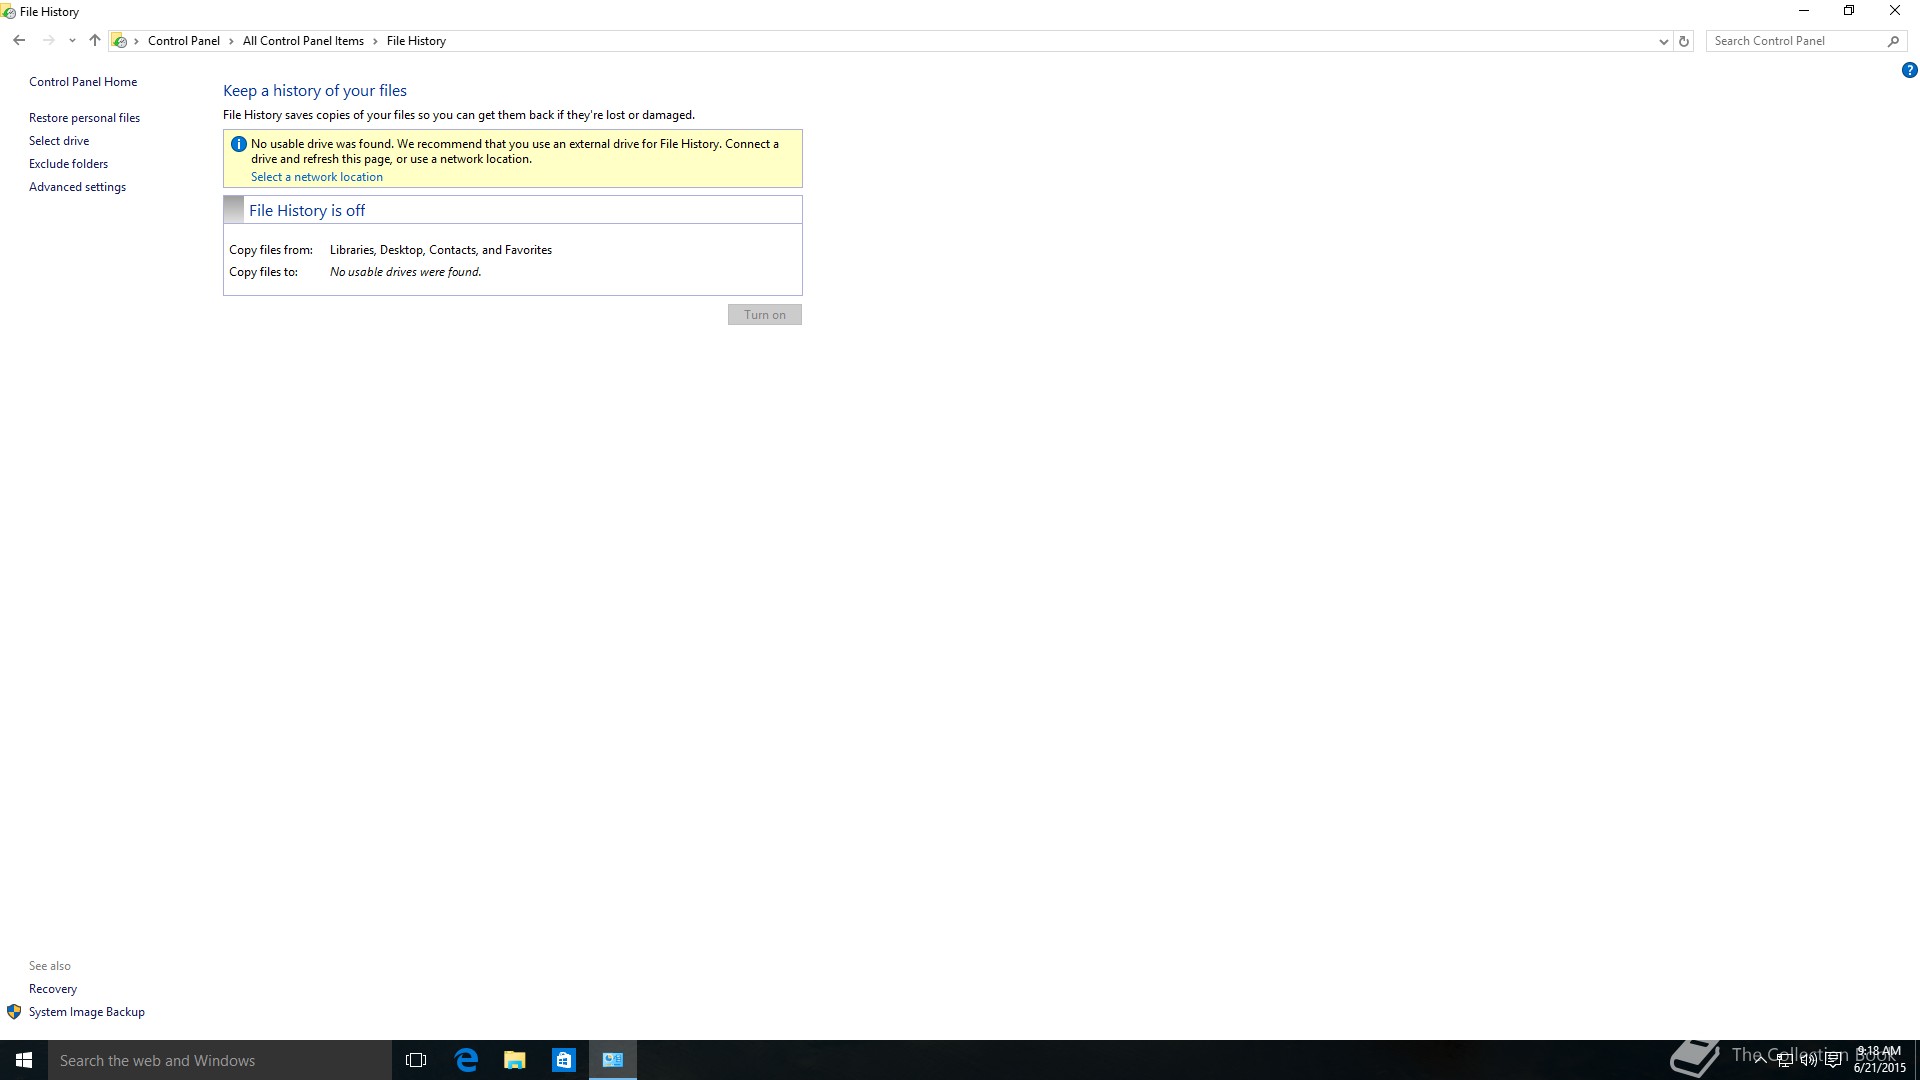Click Select a network location link

(316, 177)
